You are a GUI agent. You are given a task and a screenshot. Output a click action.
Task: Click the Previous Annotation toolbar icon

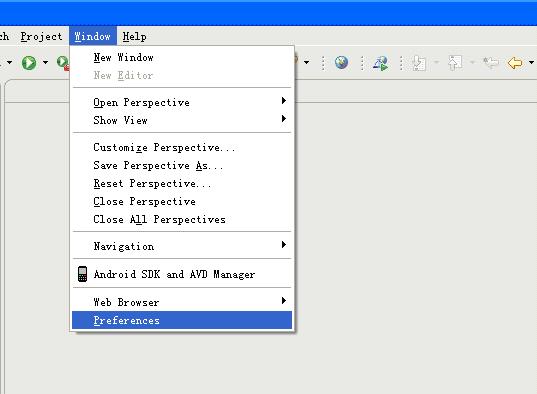[x=454, y=63]
